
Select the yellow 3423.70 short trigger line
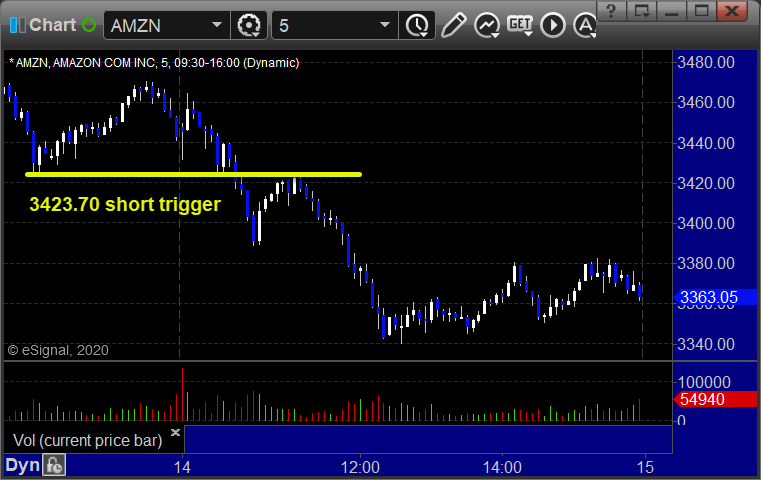tap(193, 174)
